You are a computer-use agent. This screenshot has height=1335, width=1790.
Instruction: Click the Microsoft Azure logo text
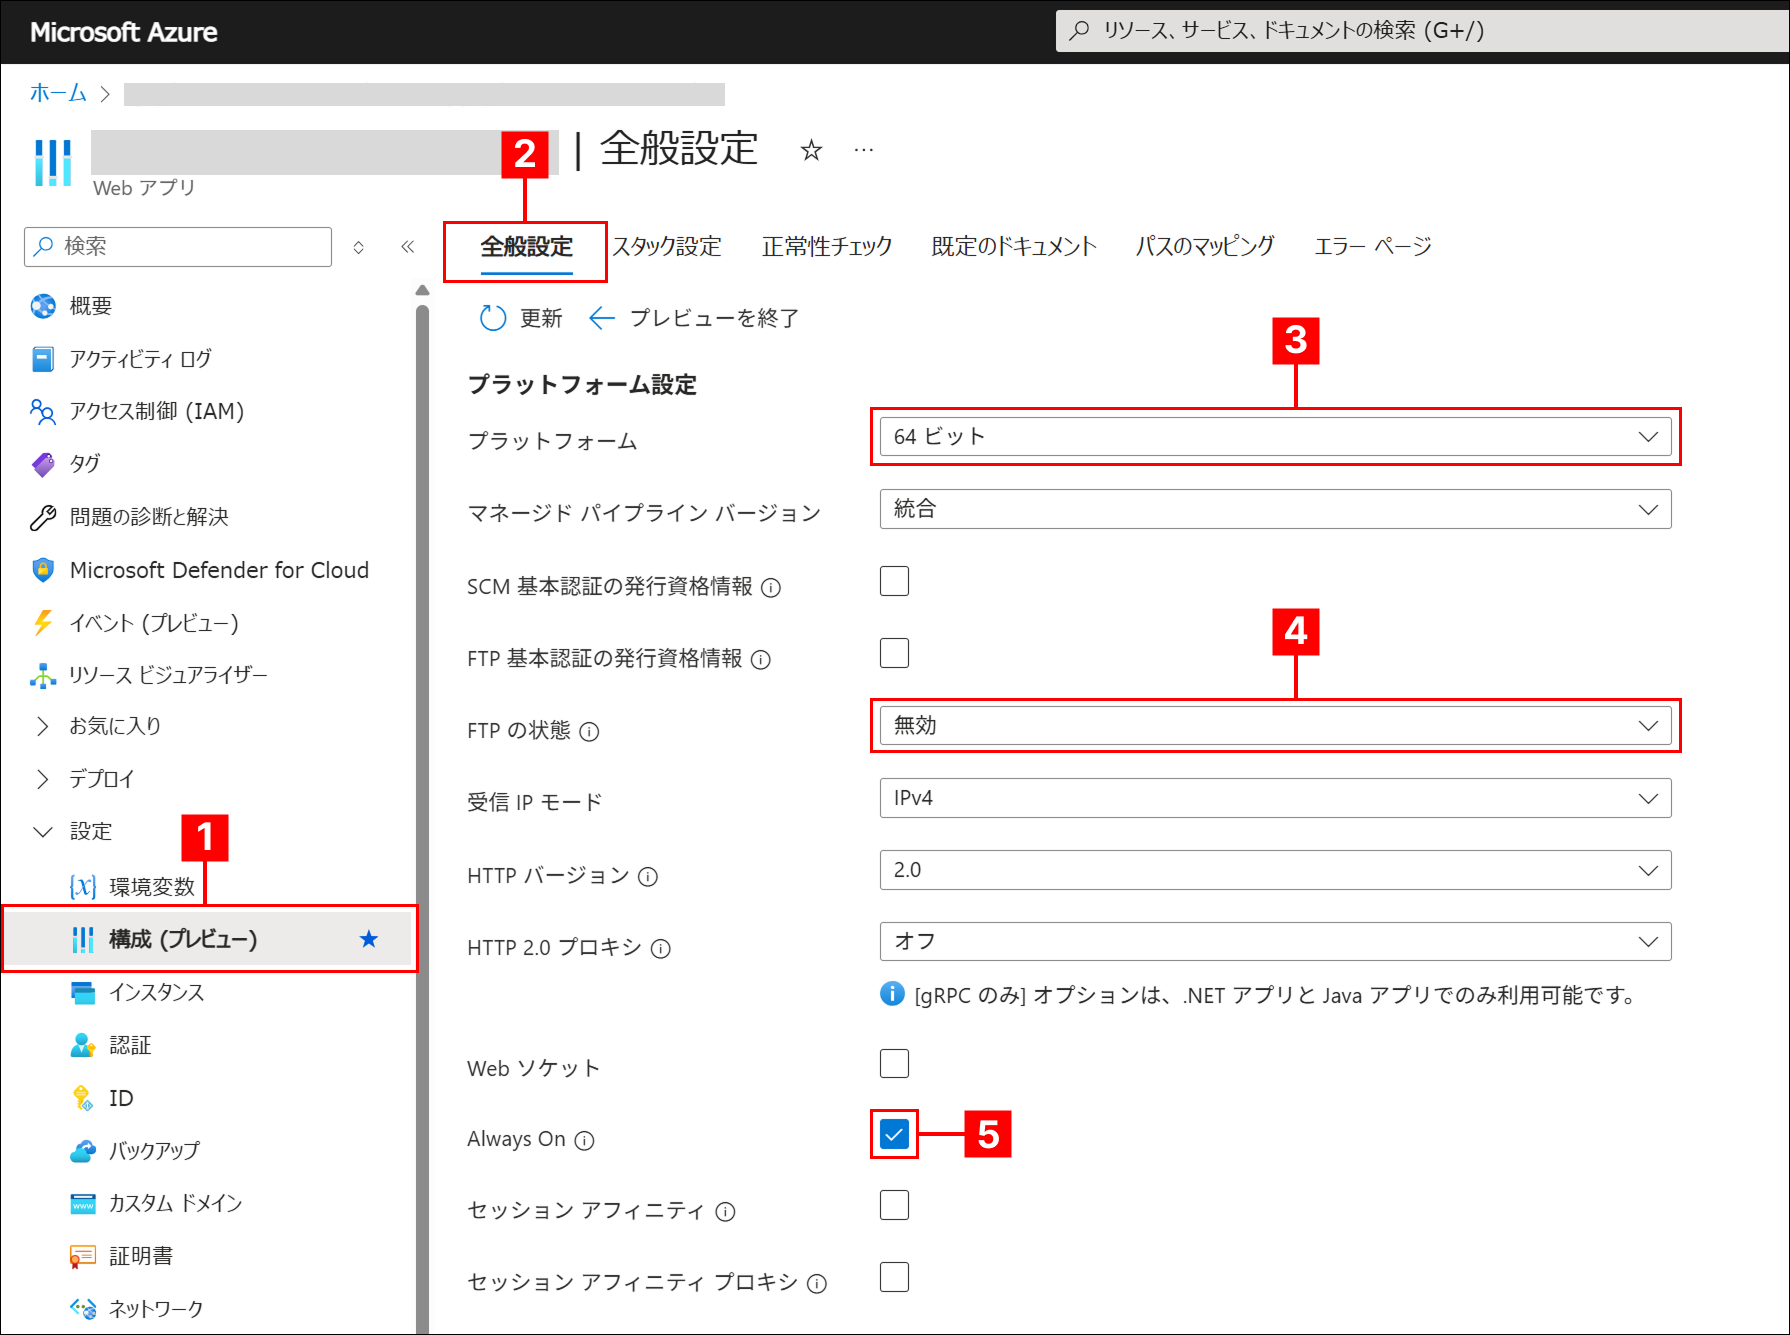tap(124, 32)
